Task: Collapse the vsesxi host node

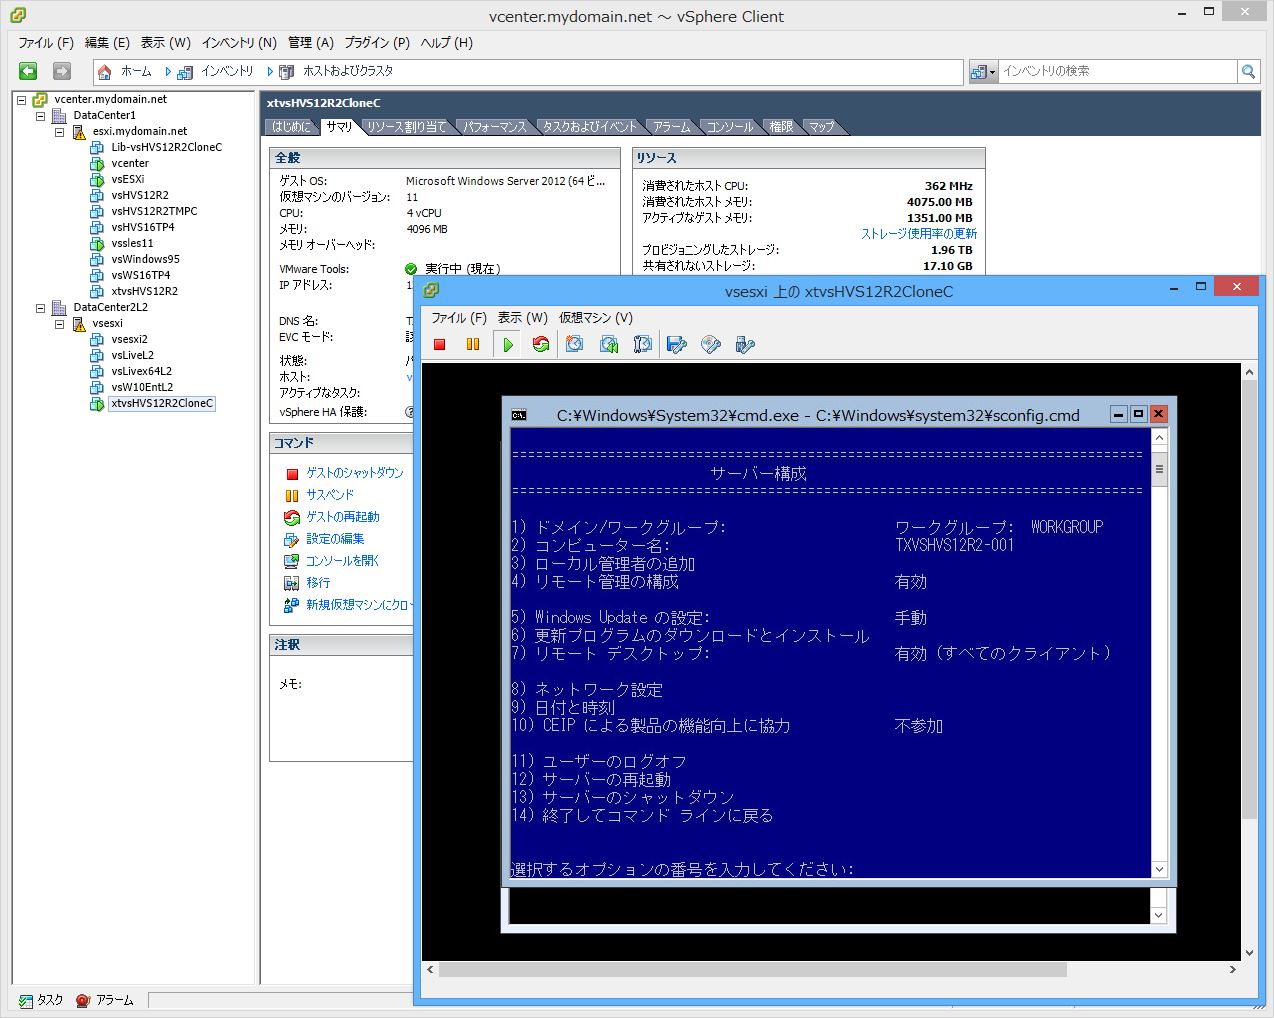Action: click(x=60, y=323)
